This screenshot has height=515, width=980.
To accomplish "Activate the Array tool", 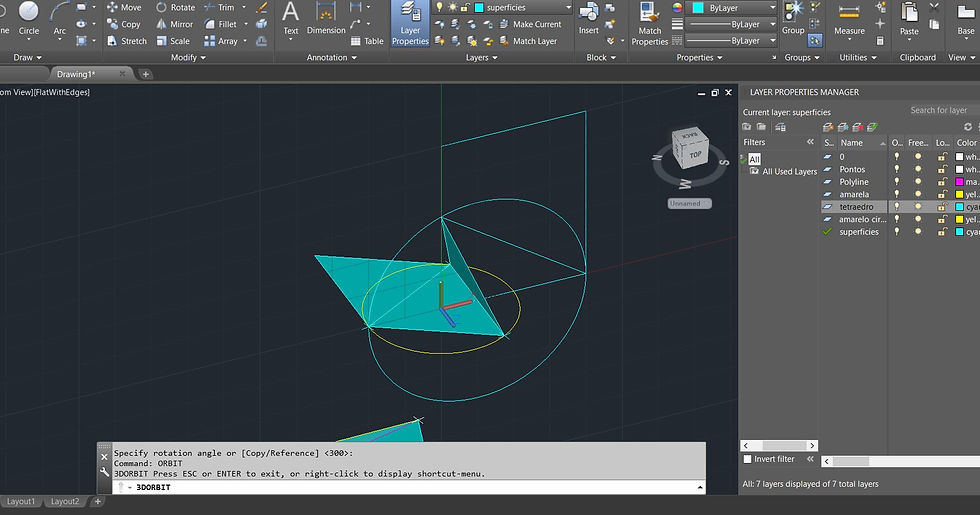I will point(221,41).
